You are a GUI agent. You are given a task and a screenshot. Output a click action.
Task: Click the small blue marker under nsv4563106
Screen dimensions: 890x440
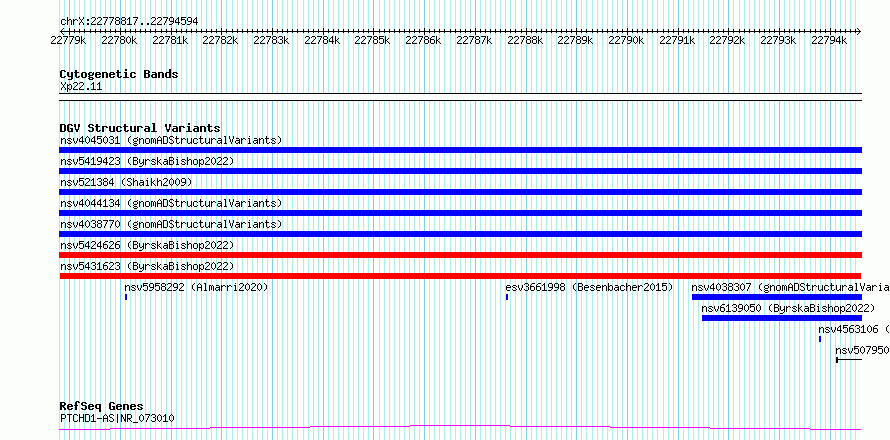coord(820,339)
